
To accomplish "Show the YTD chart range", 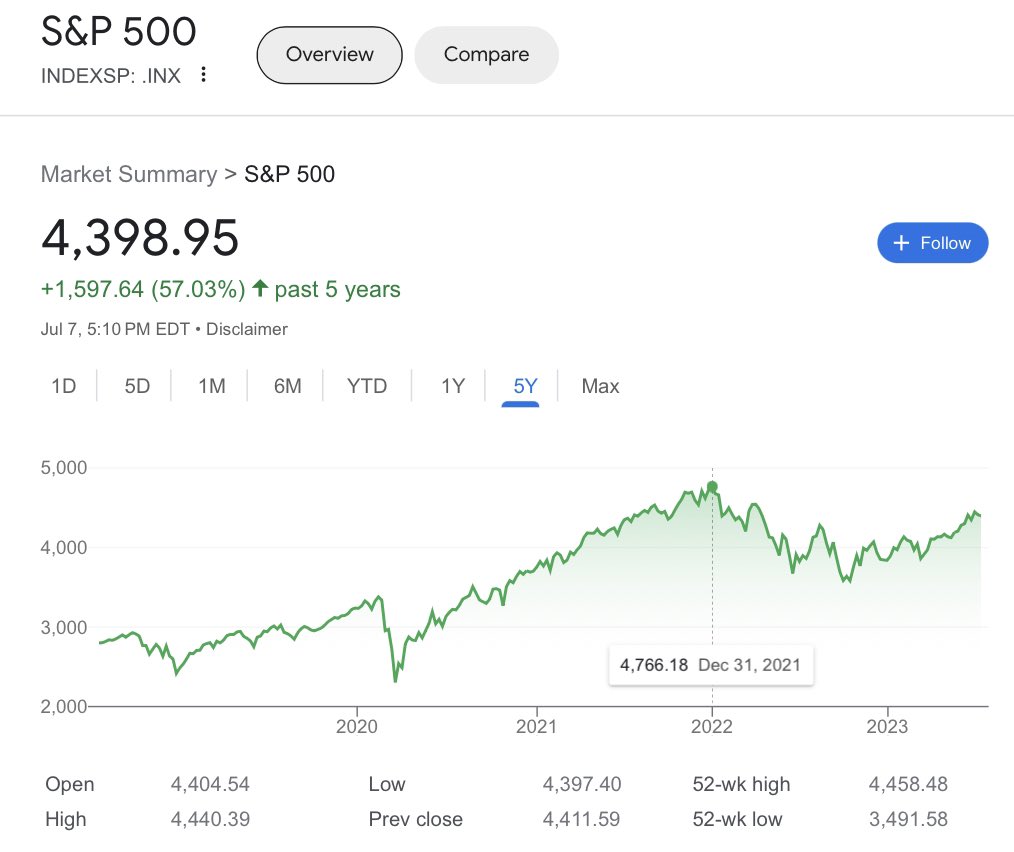I will (367, 386).
